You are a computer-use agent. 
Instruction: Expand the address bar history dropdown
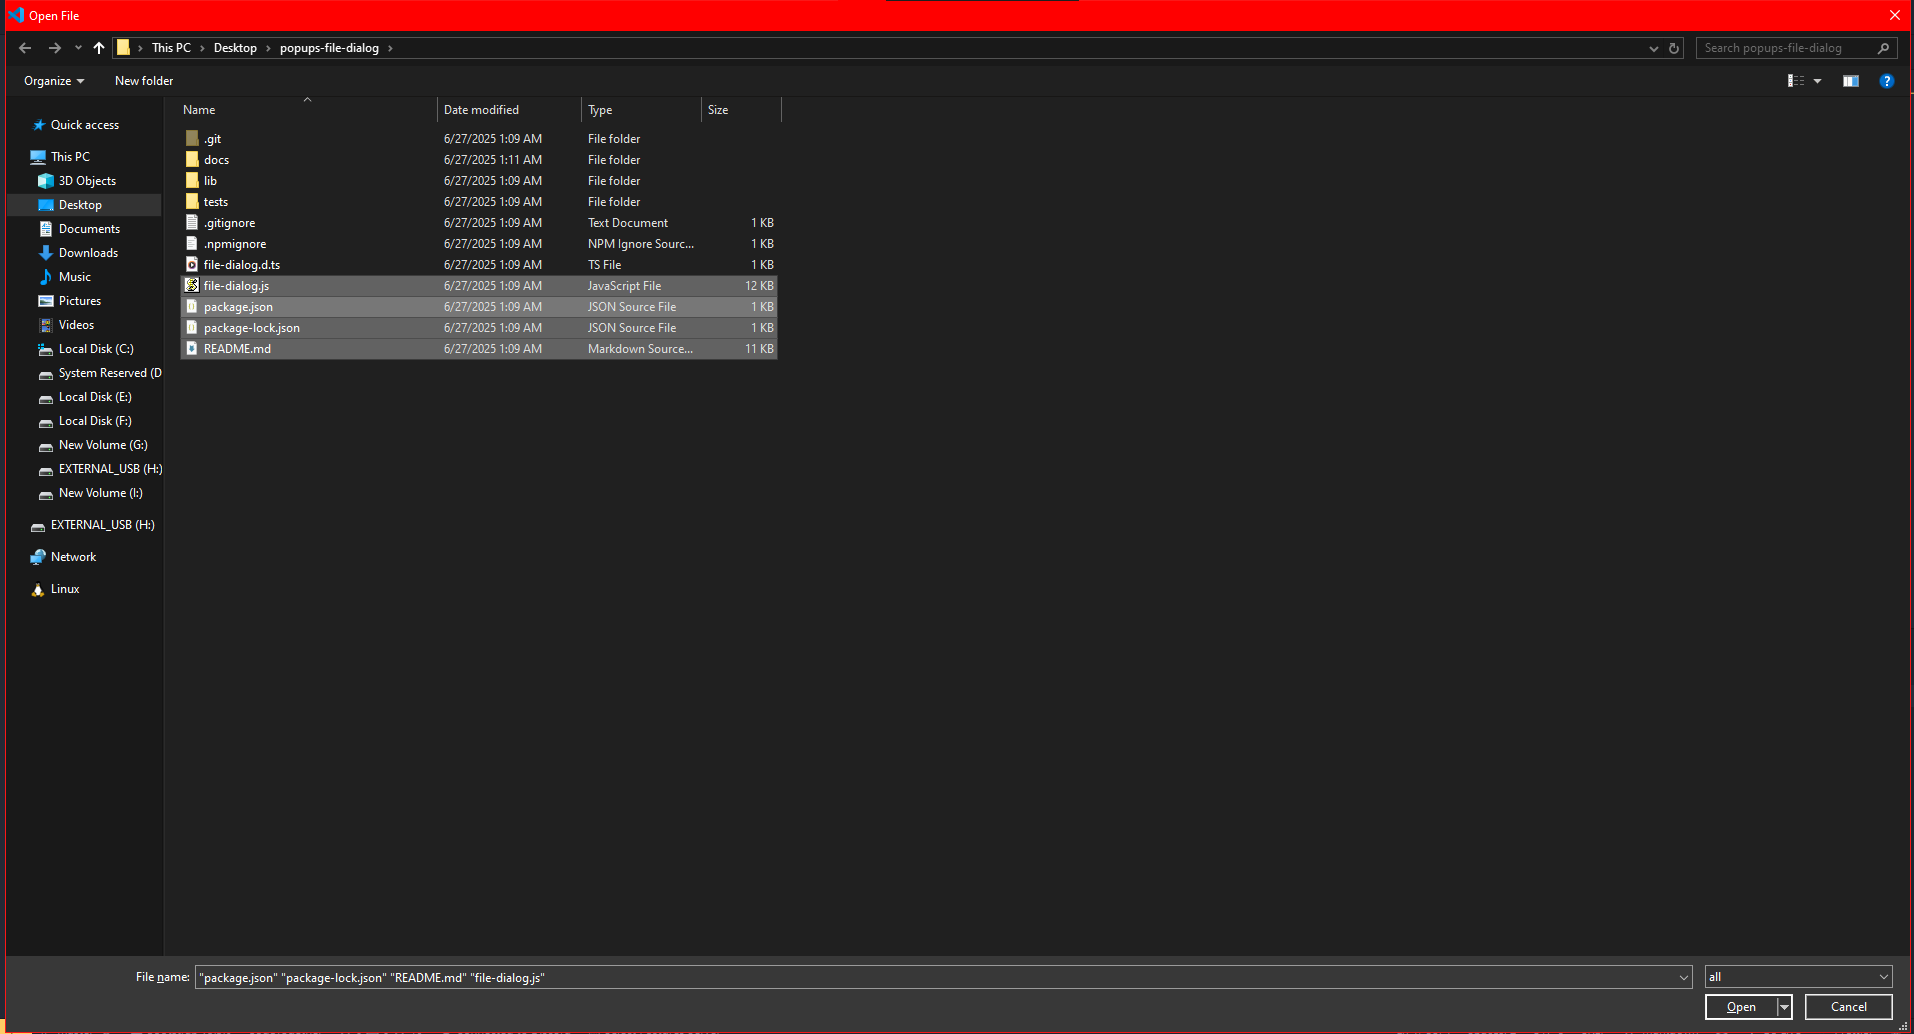tap(1653, 48)
